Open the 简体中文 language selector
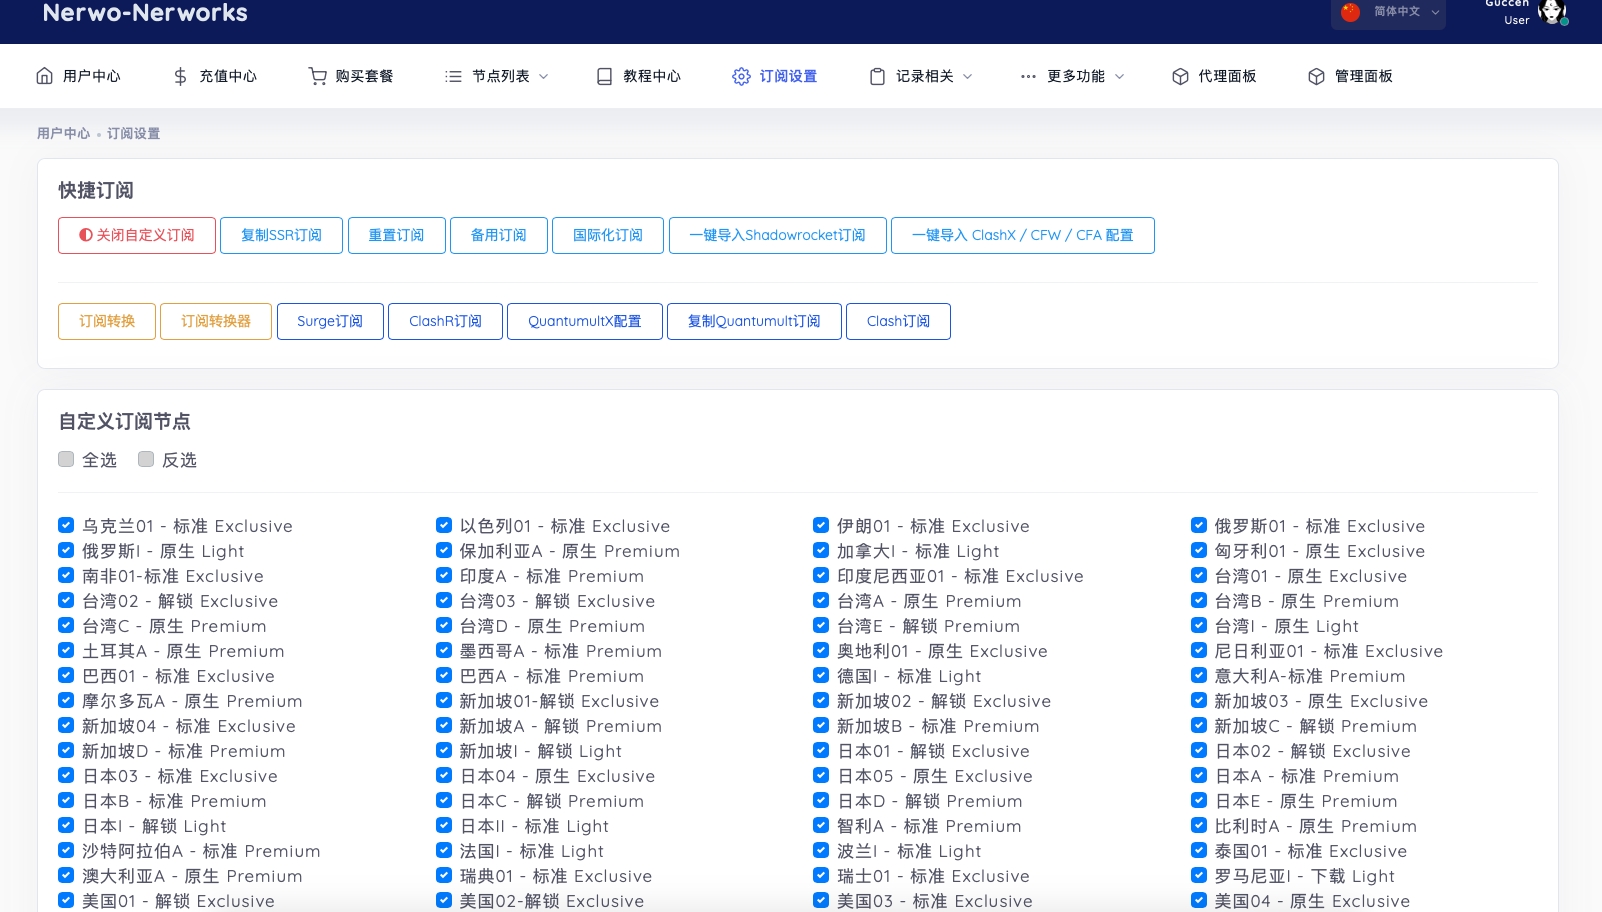The width and height of the screenshot is (1602, 912). coord(1390,12)
